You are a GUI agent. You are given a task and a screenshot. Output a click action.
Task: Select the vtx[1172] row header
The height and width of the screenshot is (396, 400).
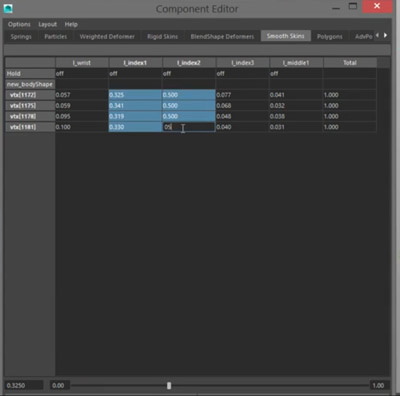pyautogui.click(x=30, y=95)
